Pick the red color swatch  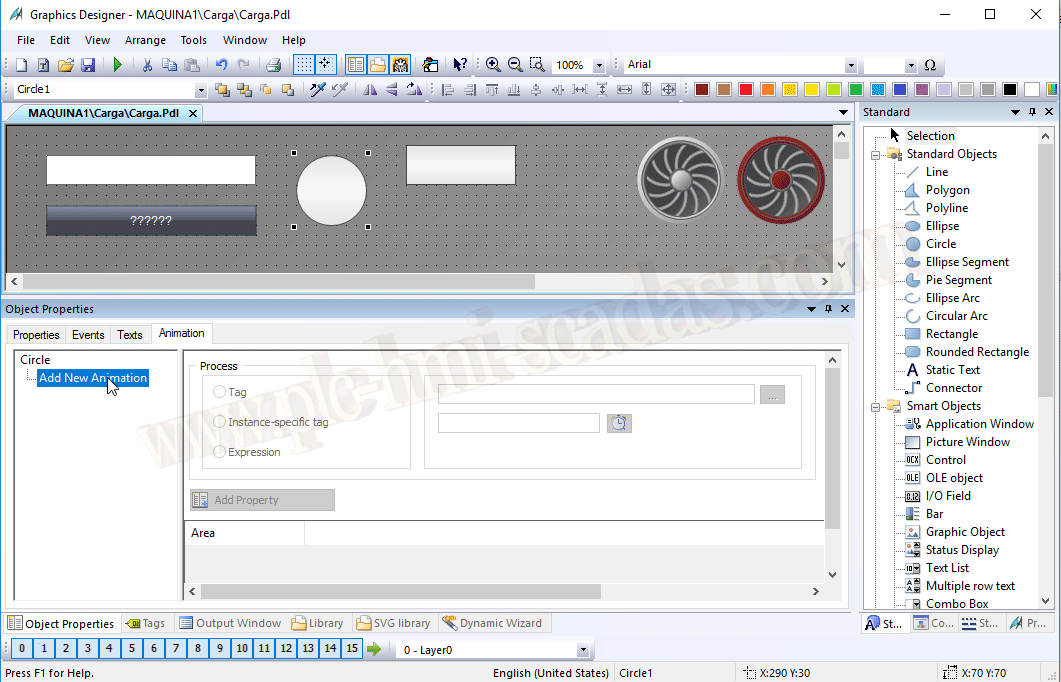pos(746,90)
